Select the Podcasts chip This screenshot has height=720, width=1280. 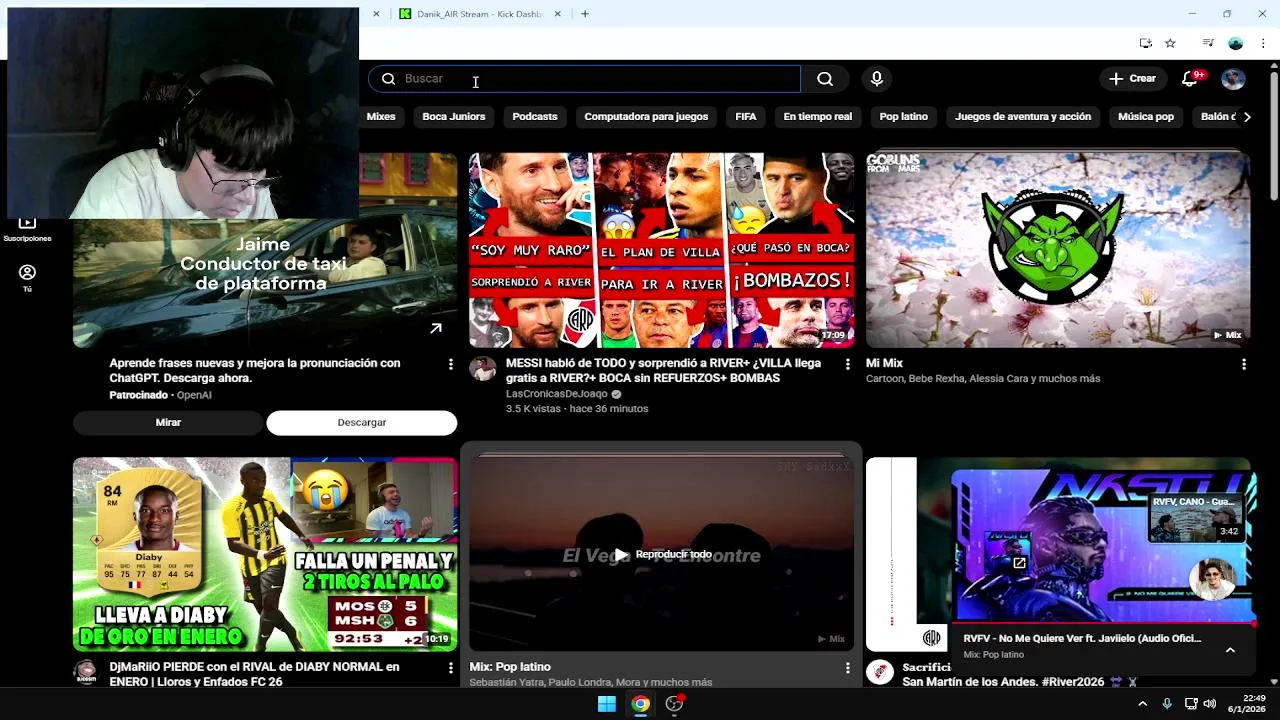[535, 117]
